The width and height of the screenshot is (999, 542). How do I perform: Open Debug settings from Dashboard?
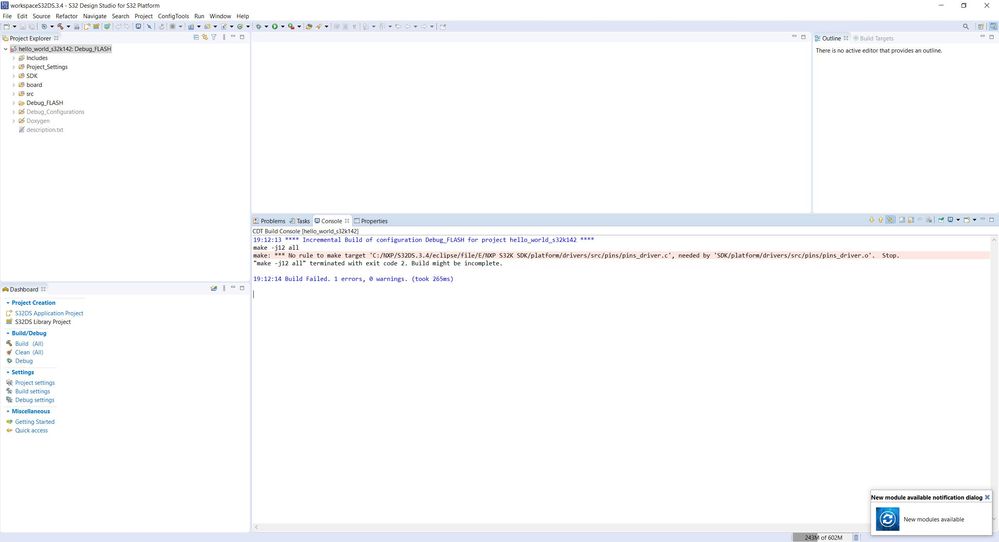(x=34, y=400)
